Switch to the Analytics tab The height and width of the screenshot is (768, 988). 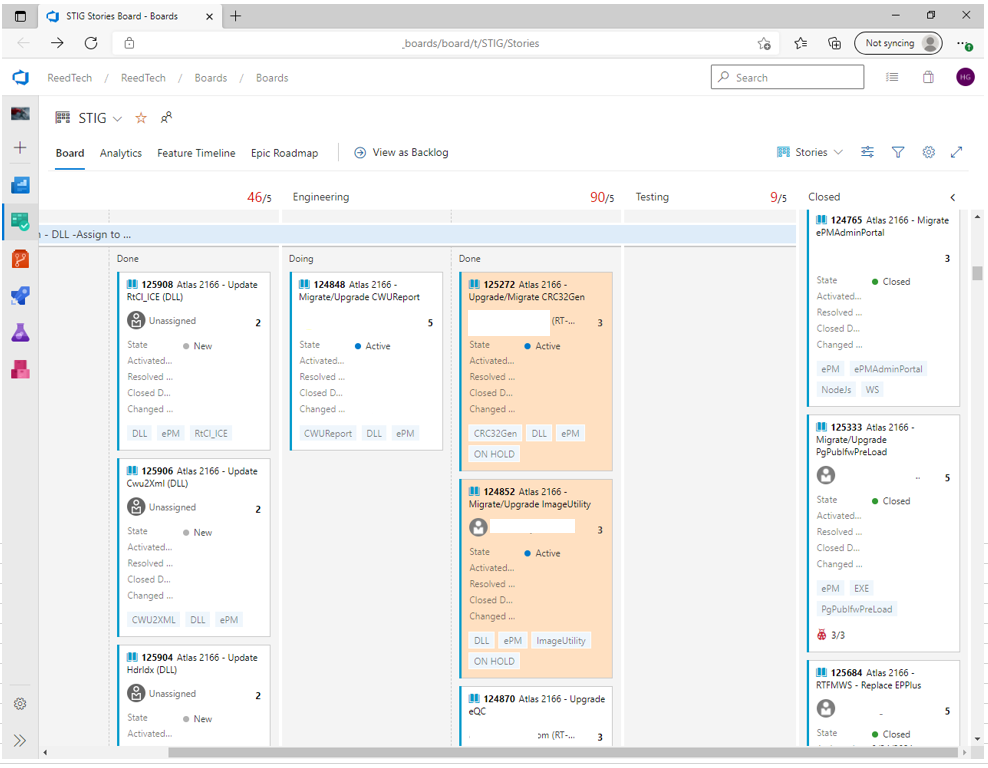[120, 153]
